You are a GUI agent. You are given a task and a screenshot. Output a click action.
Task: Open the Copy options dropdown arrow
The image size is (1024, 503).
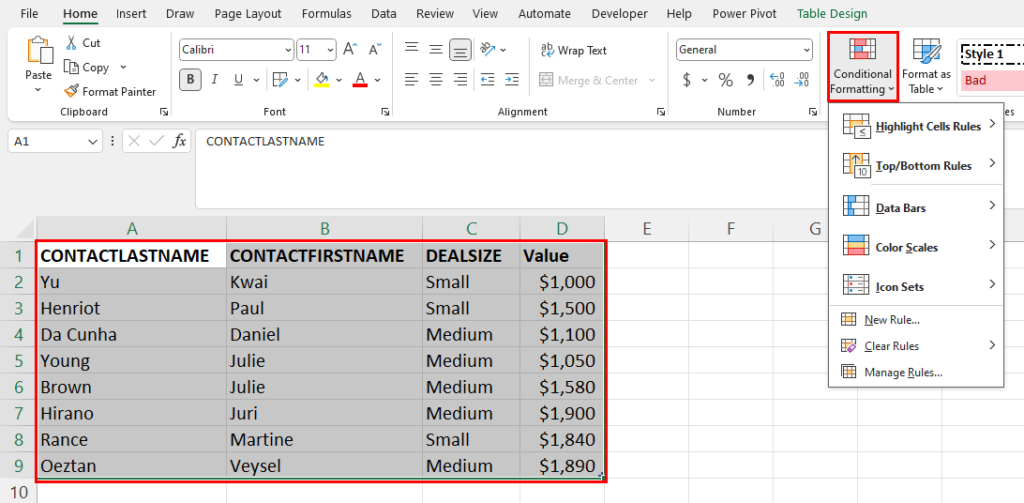[x=123, y=67]
